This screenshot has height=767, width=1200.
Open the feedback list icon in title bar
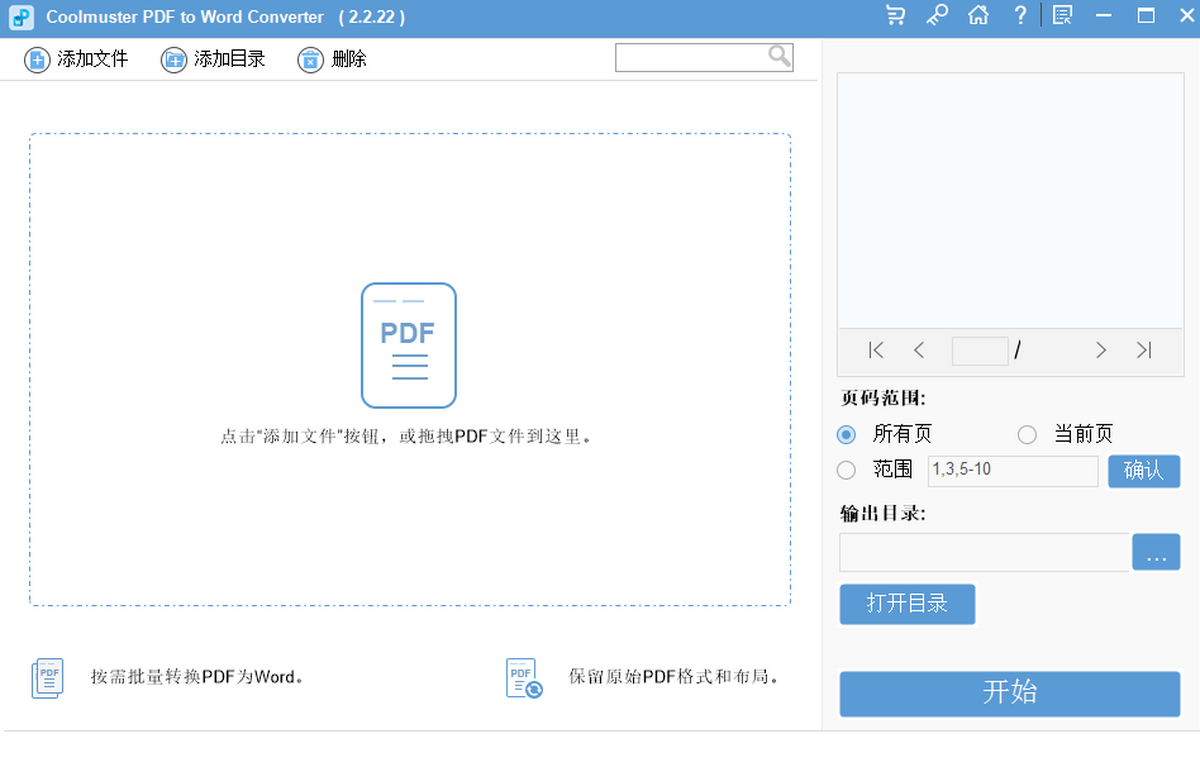1063,16
